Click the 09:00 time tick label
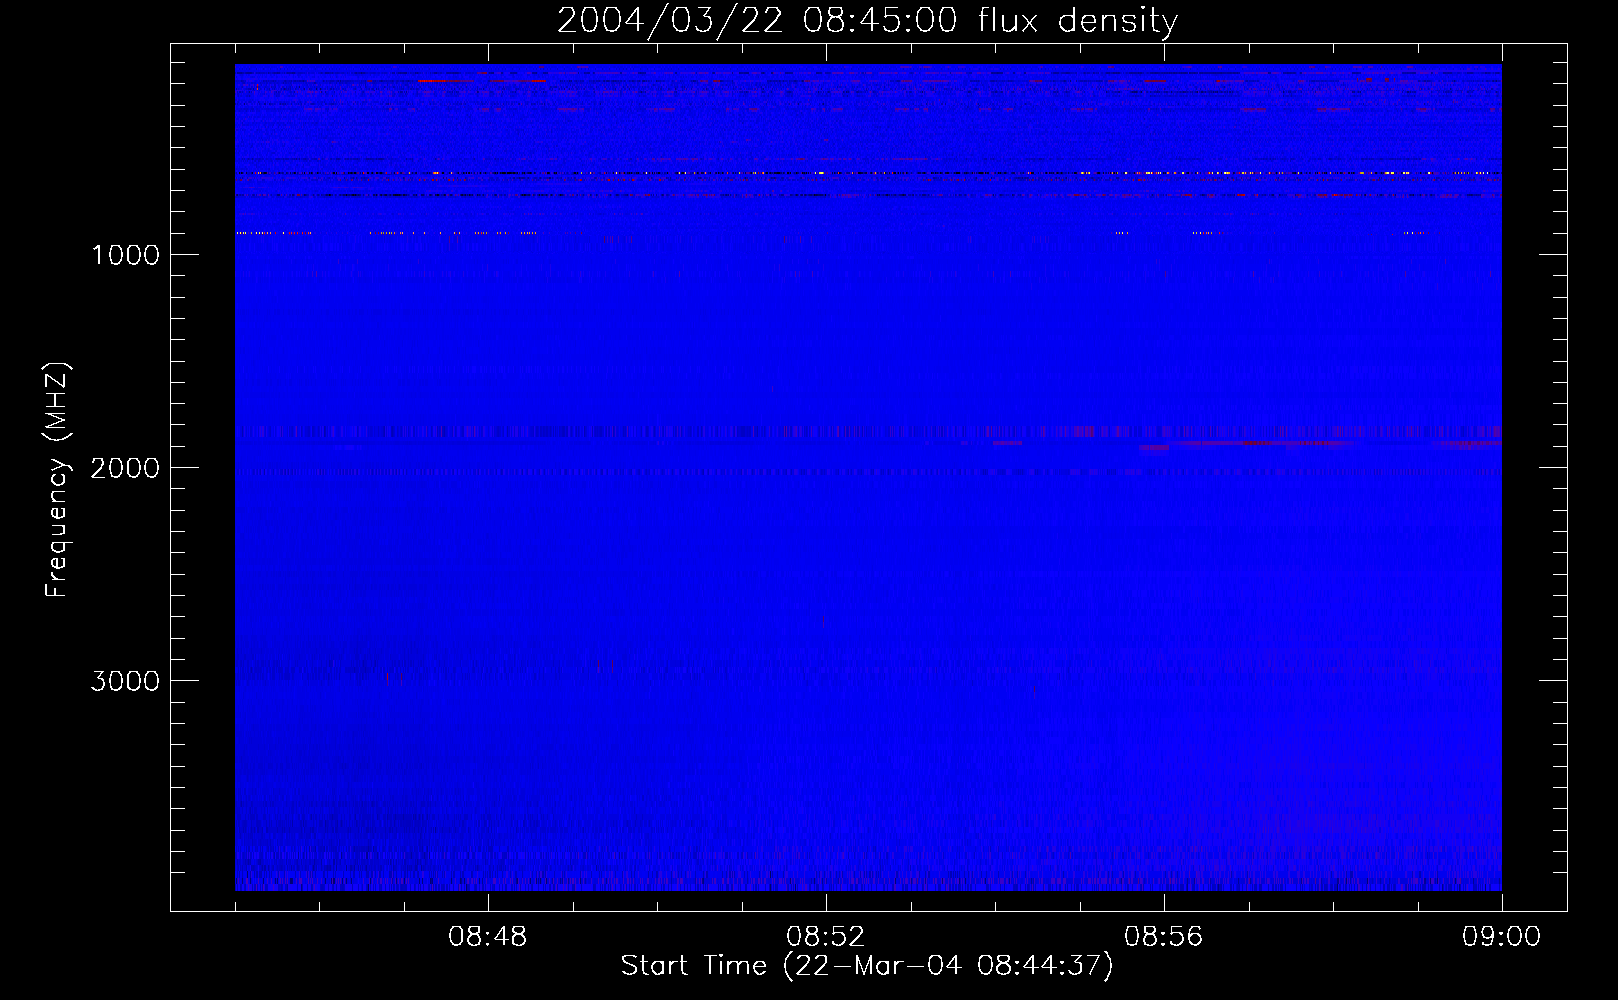Screen dimensions: 1618x1000 click(1502, 937)
